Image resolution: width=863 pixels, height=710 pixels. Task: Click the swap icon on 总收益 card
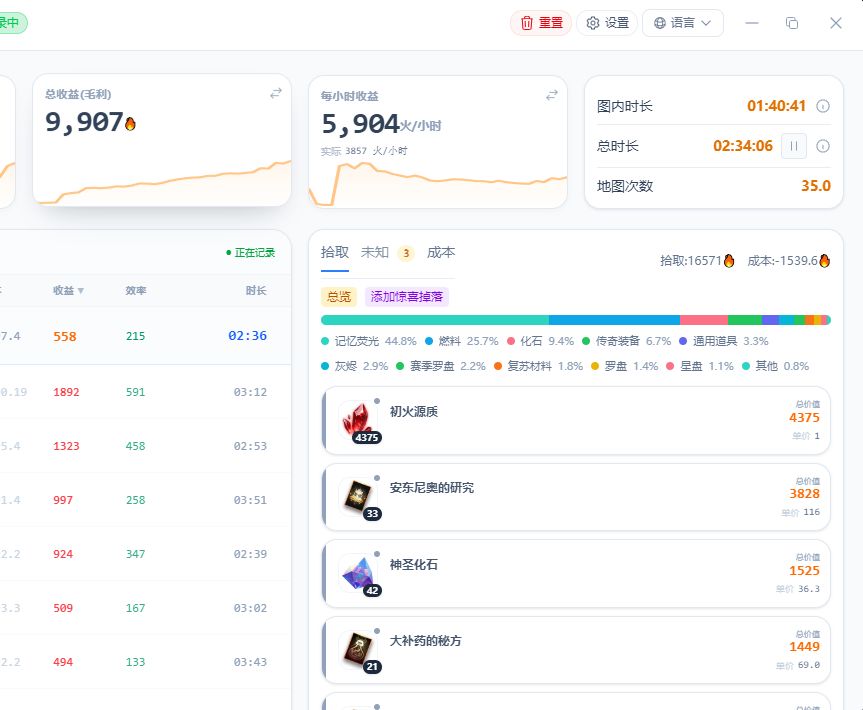point(276,94)
